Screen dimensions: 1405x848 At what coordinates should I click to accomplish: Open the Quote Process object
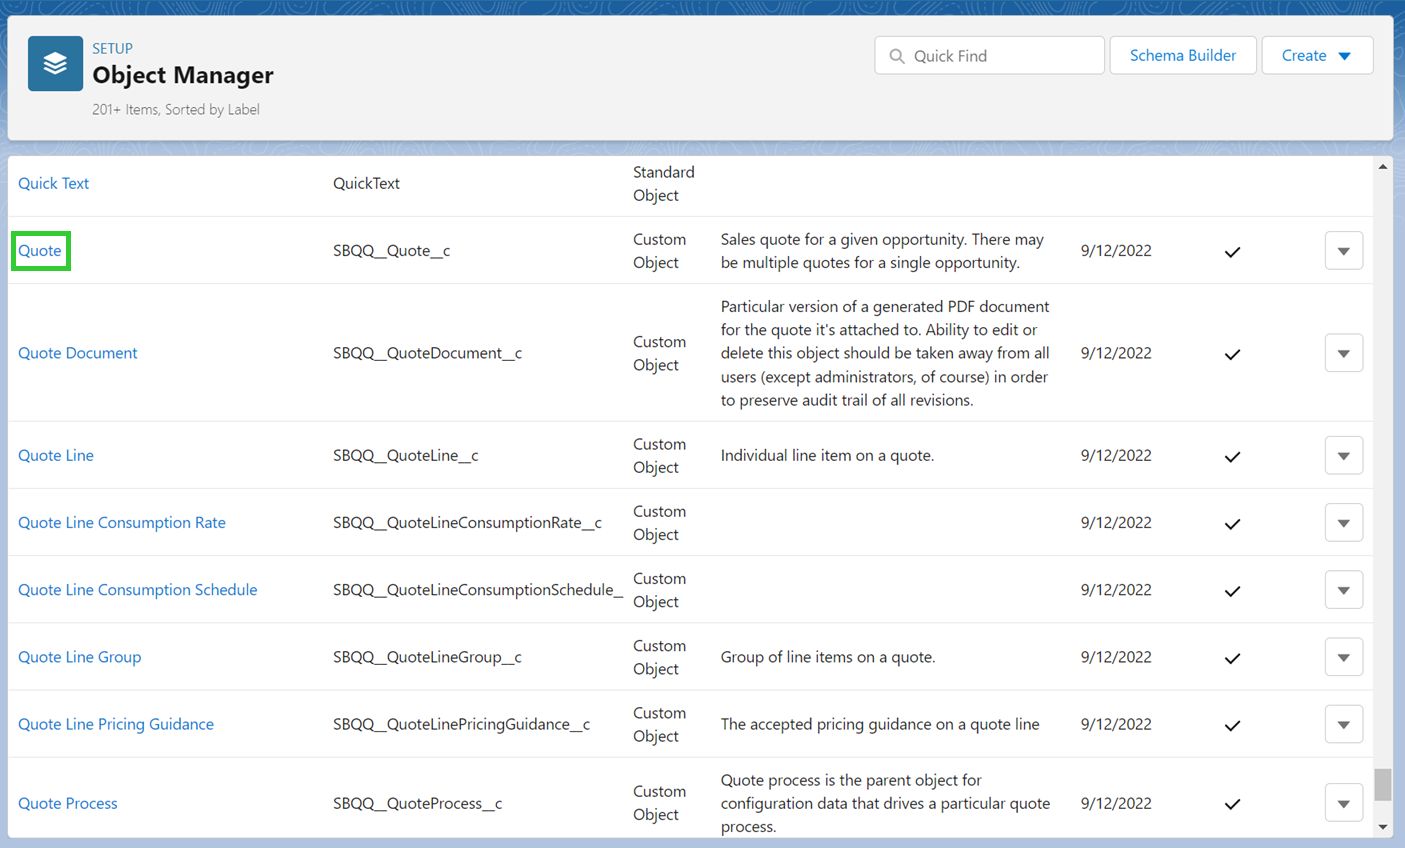[x=68, y=803]
